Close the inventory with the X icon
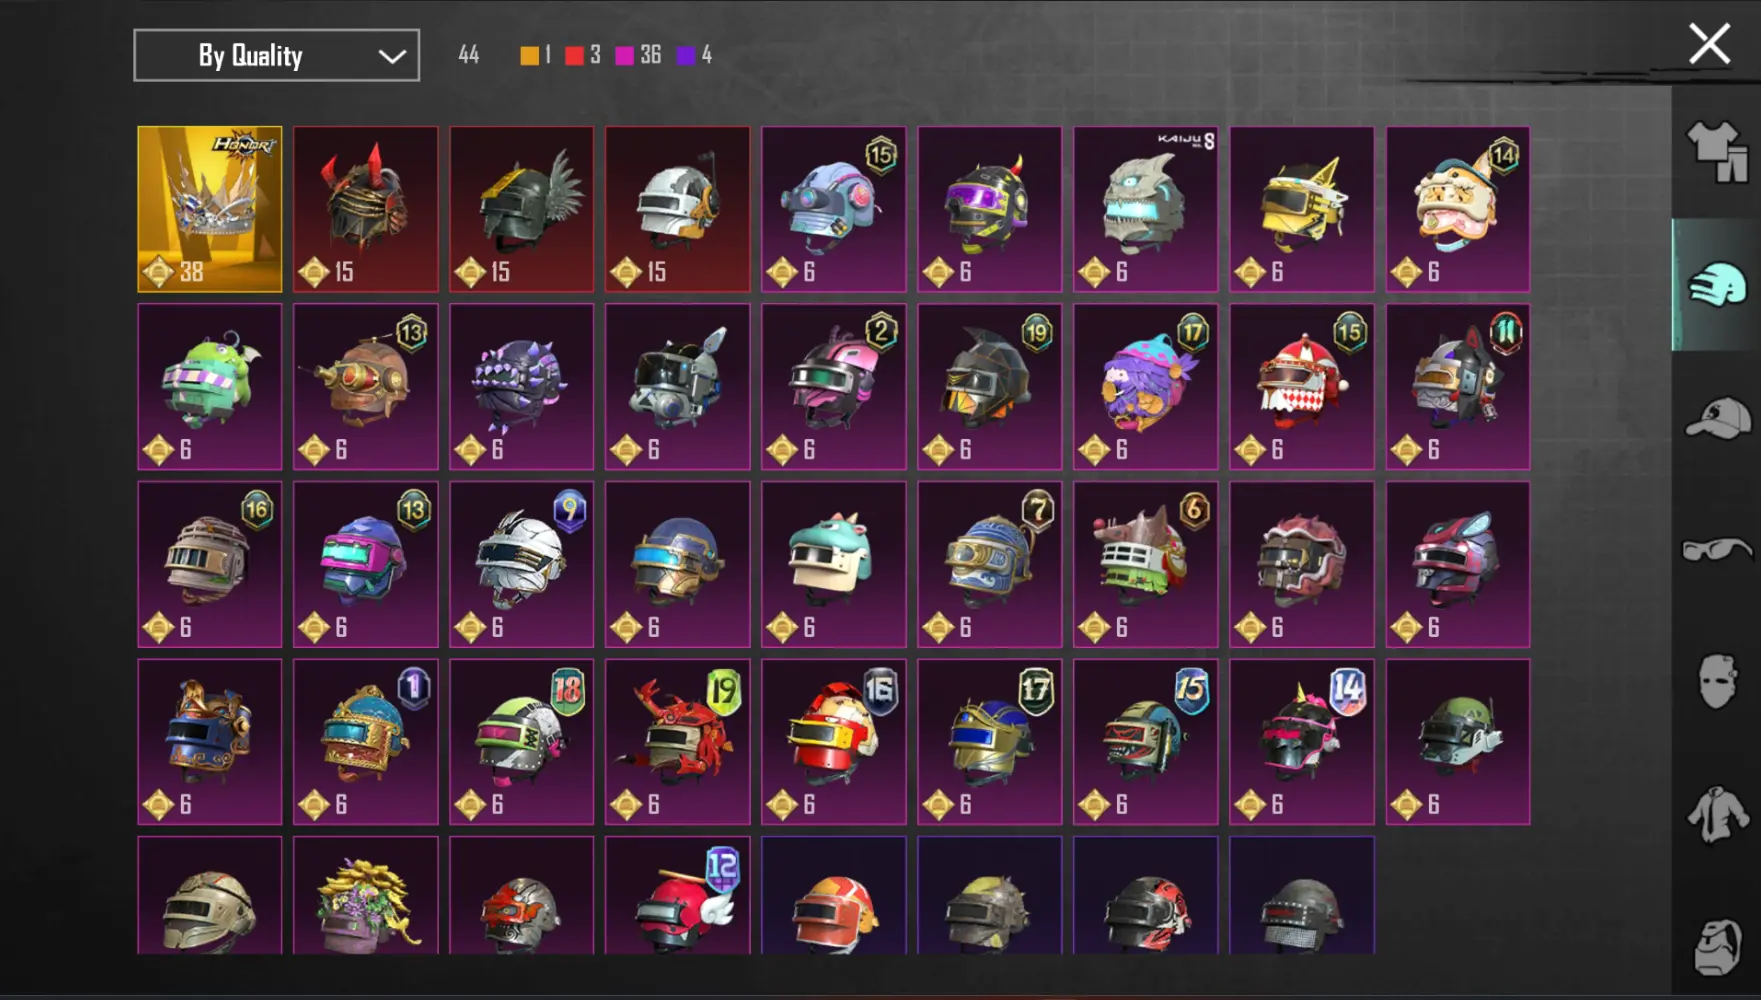 click(1709, 44)
